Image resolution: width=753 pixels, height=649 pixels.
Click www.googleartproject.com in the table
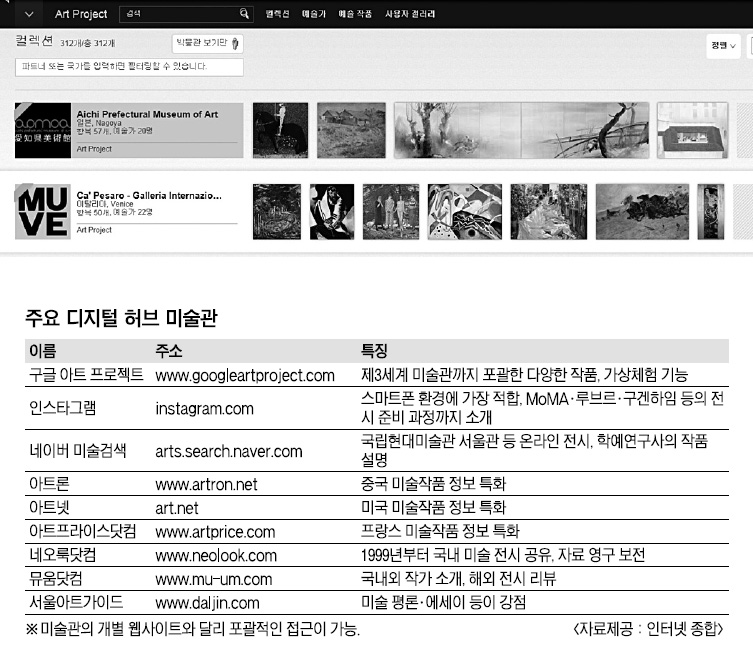click(245, 376)
